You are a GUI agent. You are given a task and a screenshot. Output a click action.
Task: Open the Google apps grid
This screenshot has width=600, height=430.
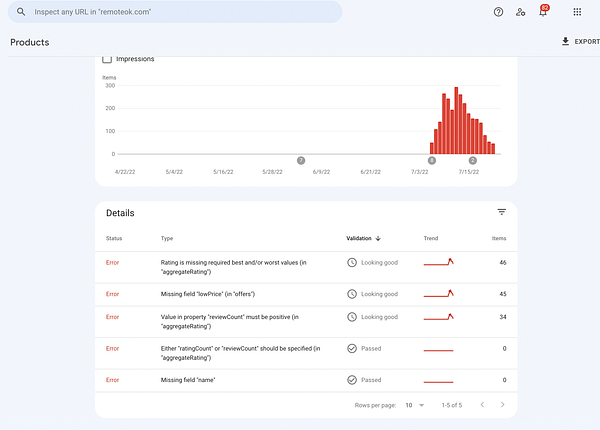(577, 12)
